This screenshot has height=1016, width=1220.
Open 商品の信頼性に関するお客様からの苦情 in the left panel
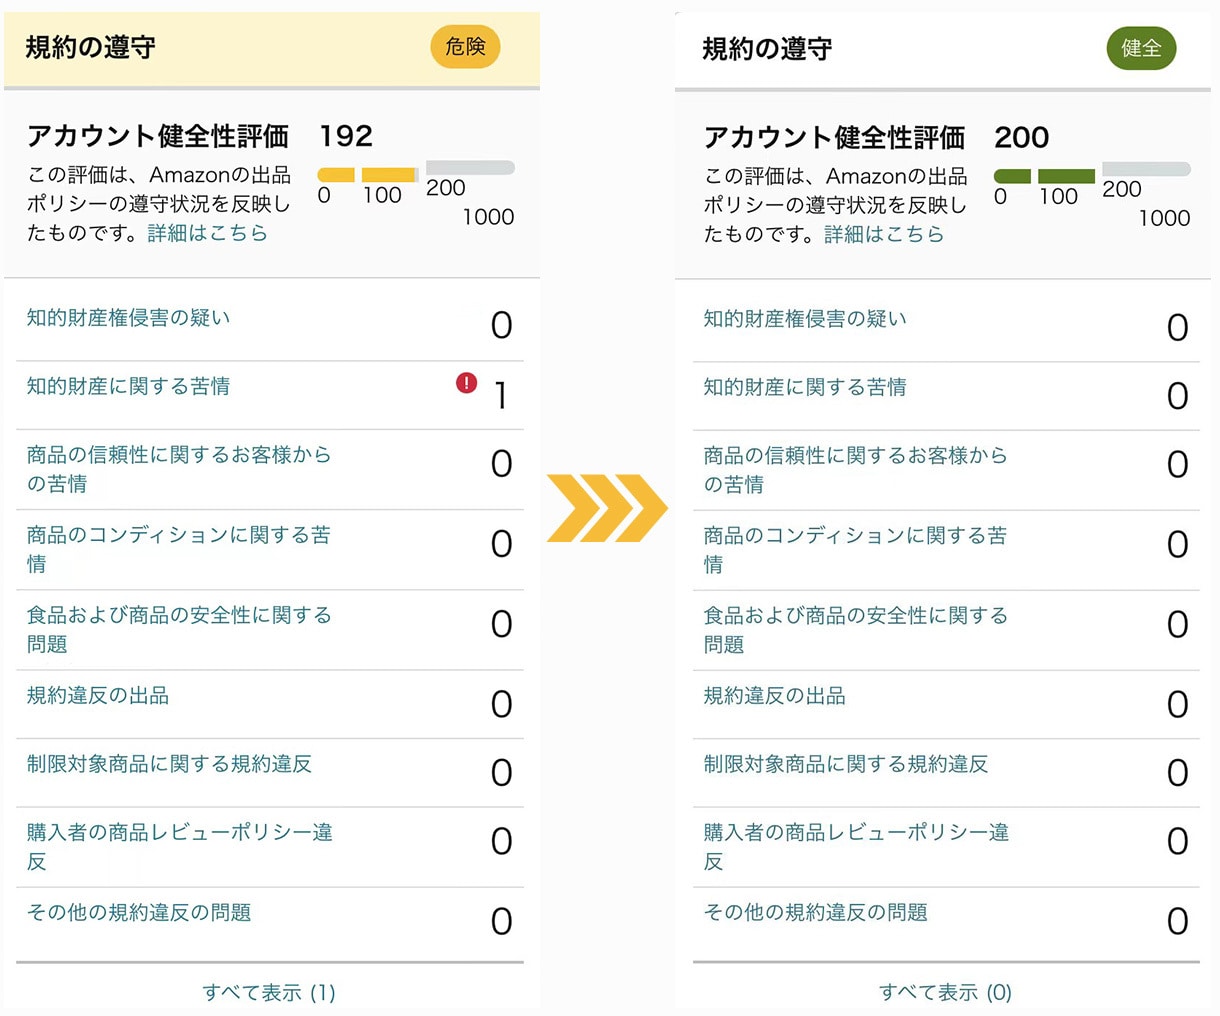pos(179,469)
